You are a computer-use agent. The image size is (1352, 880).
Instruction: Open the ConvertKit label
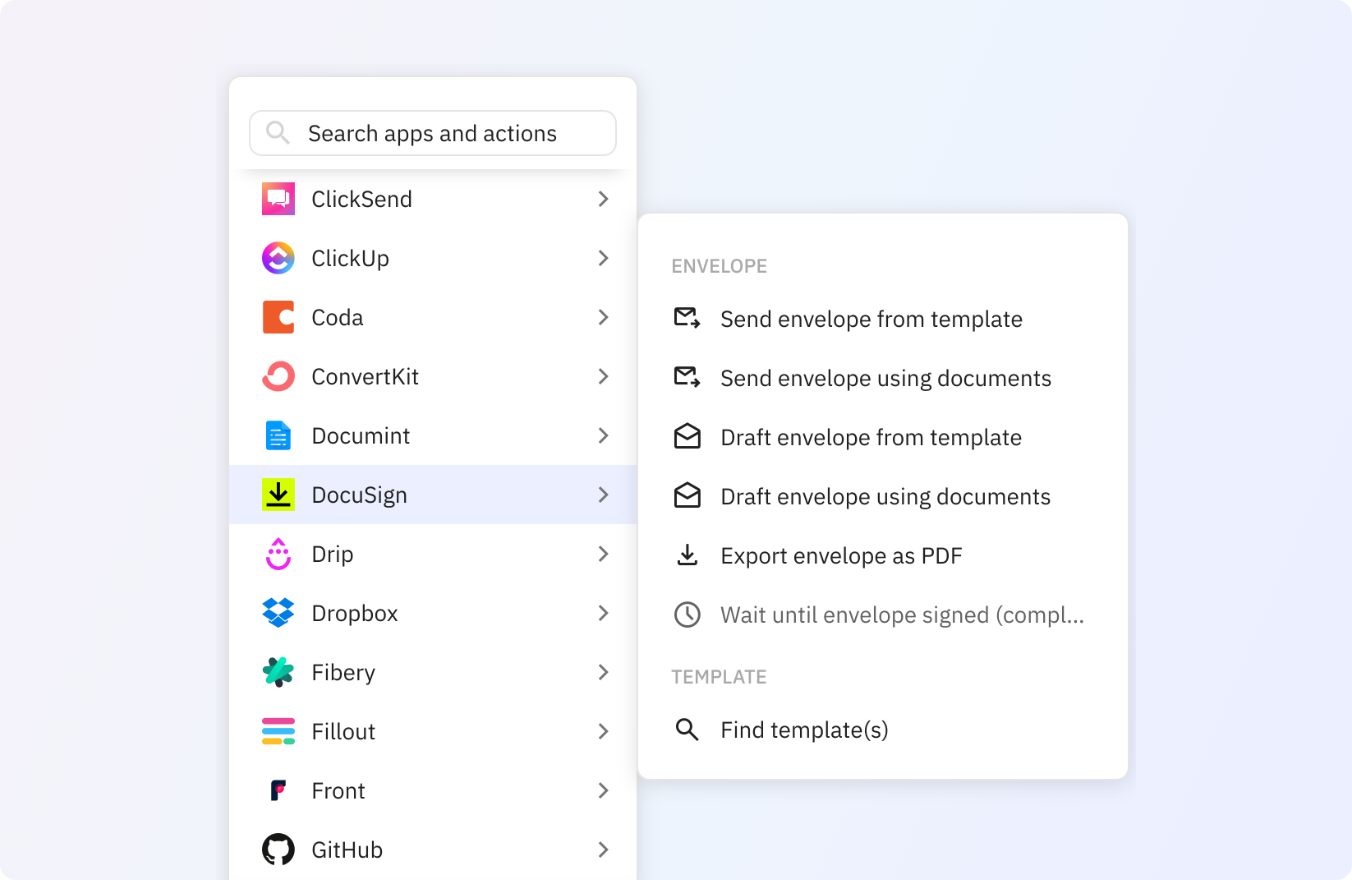tap(365, 376)
